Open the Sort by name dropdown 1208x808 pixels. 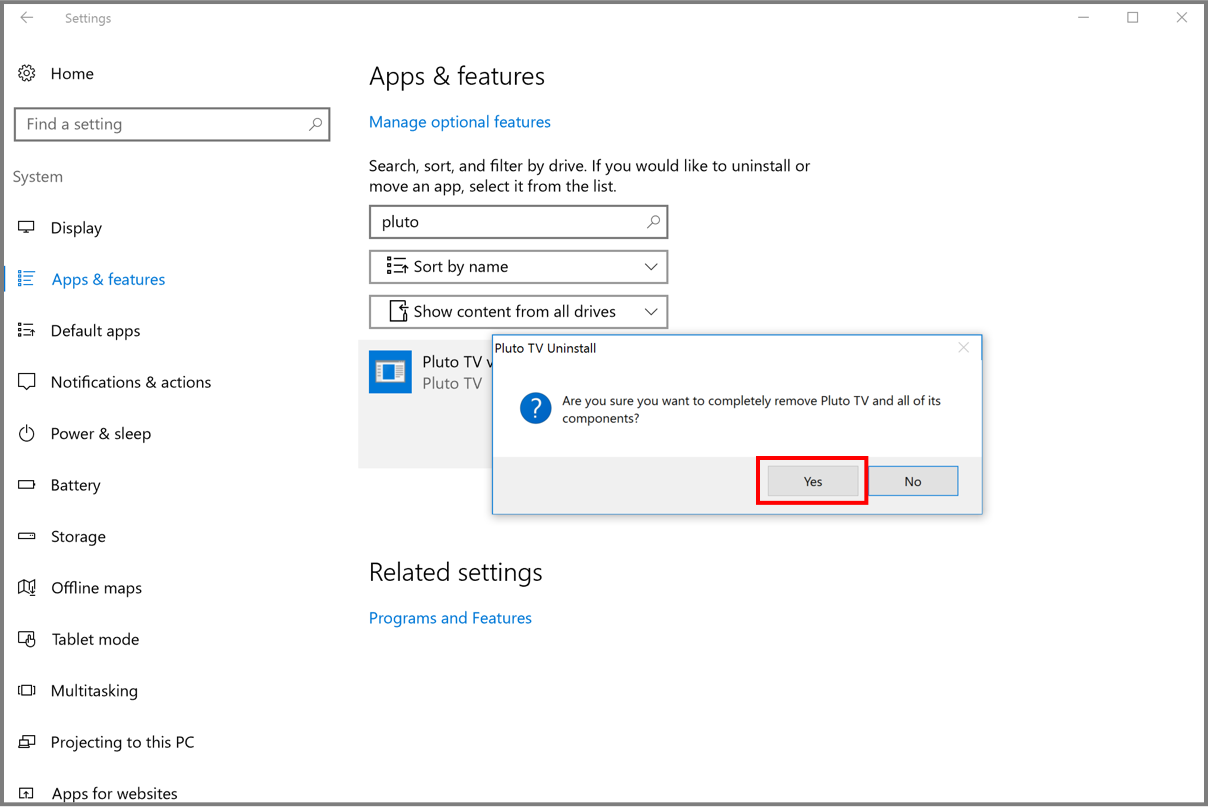(x=518, y=267)
